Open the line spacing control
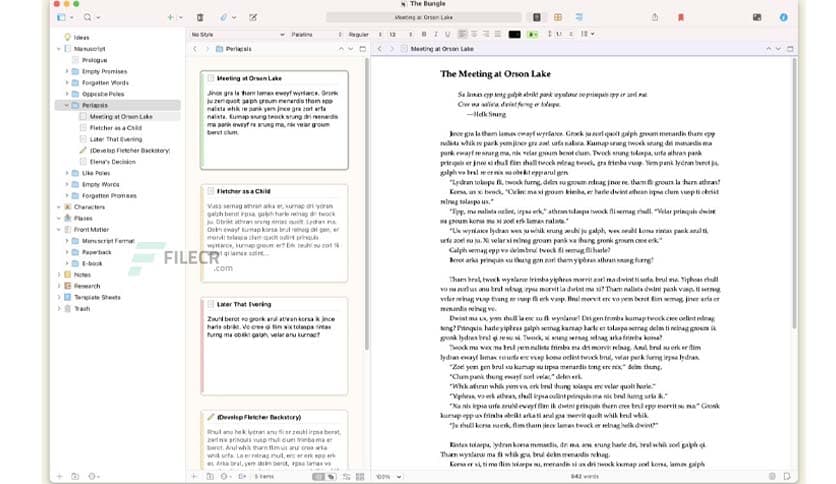 click(x=559, y=34)
